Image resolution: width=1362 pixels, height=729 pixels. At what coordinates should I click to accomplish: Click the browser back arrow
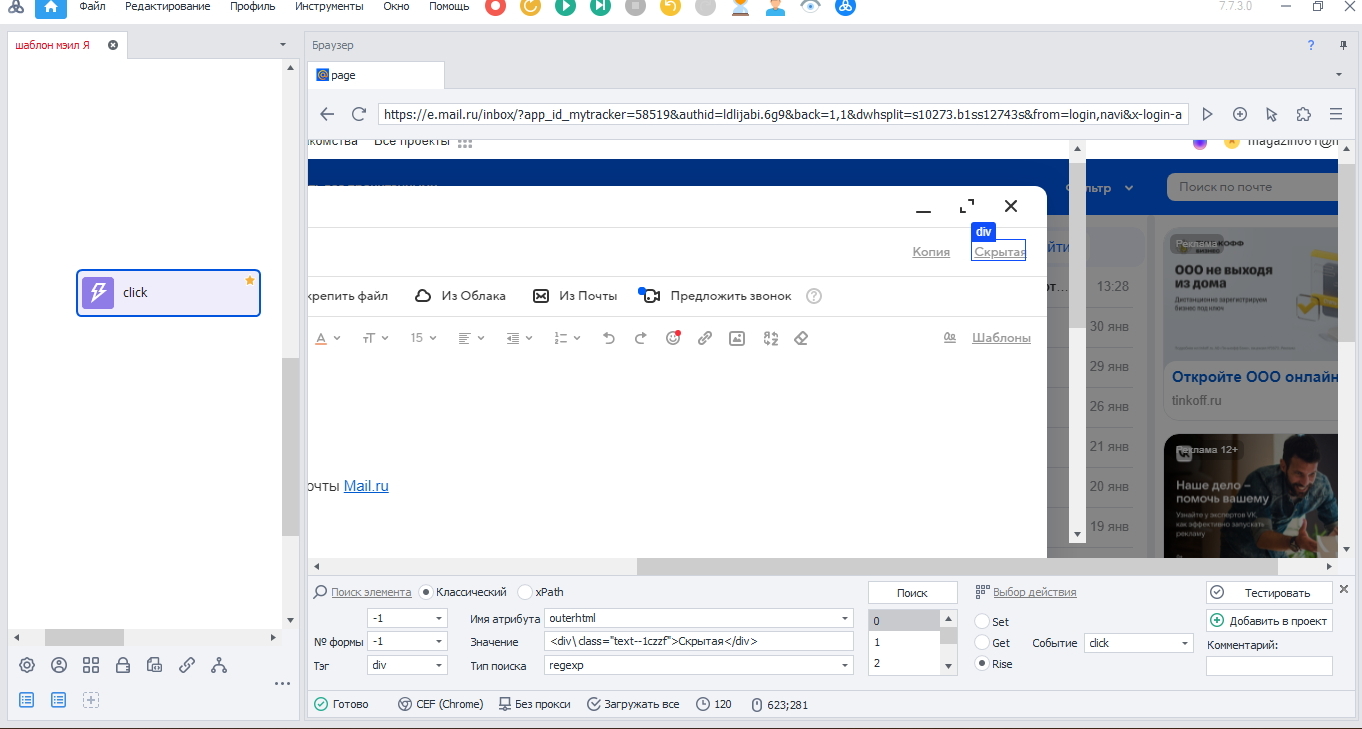point(327,114)
